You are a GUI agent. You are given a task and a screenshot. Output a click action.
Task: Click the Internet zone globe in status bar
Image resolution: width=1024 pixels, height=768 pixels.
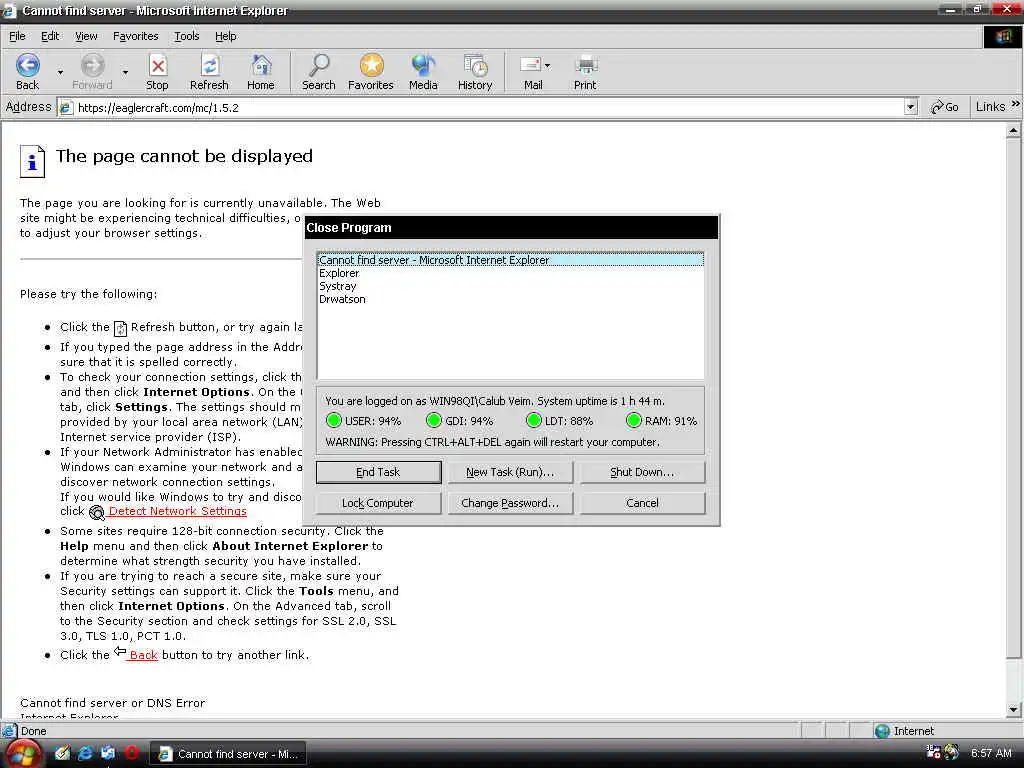882,731
